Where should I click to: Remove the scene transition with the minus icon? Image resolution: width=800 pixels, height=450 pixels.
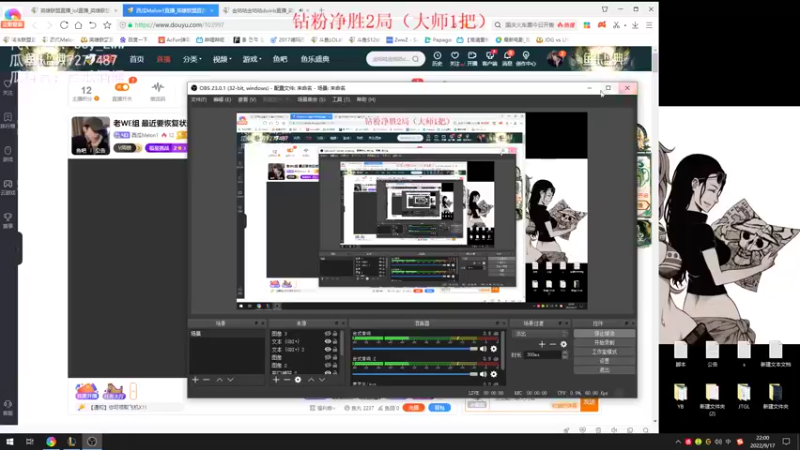pos(553,344)
